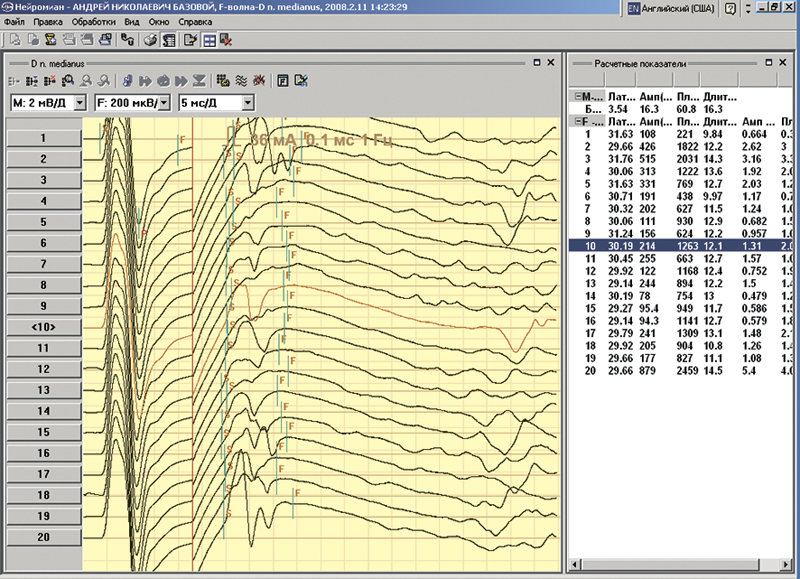Click the F-wave analysis icon
This screenshot has width=800, height=579.
283,81
